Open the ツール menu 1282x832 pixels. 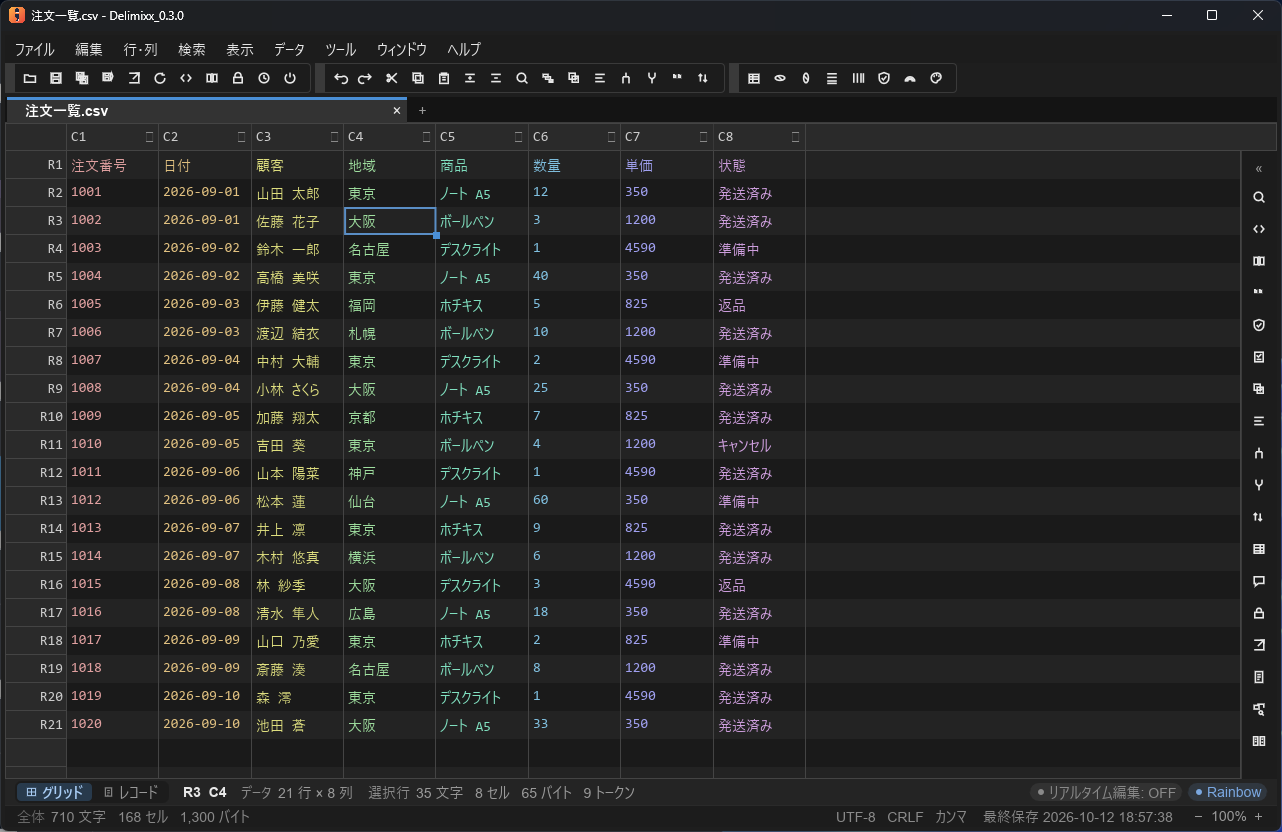click(x=340, y=49)
